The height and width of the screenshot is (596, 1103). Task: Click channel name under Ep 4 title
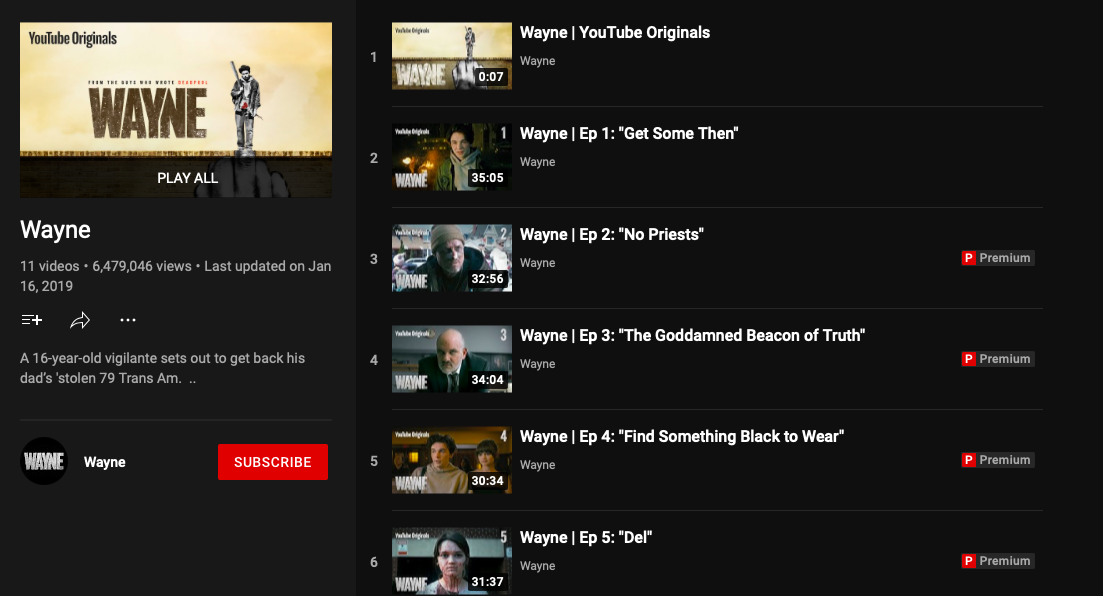click(x=537, y=465)
